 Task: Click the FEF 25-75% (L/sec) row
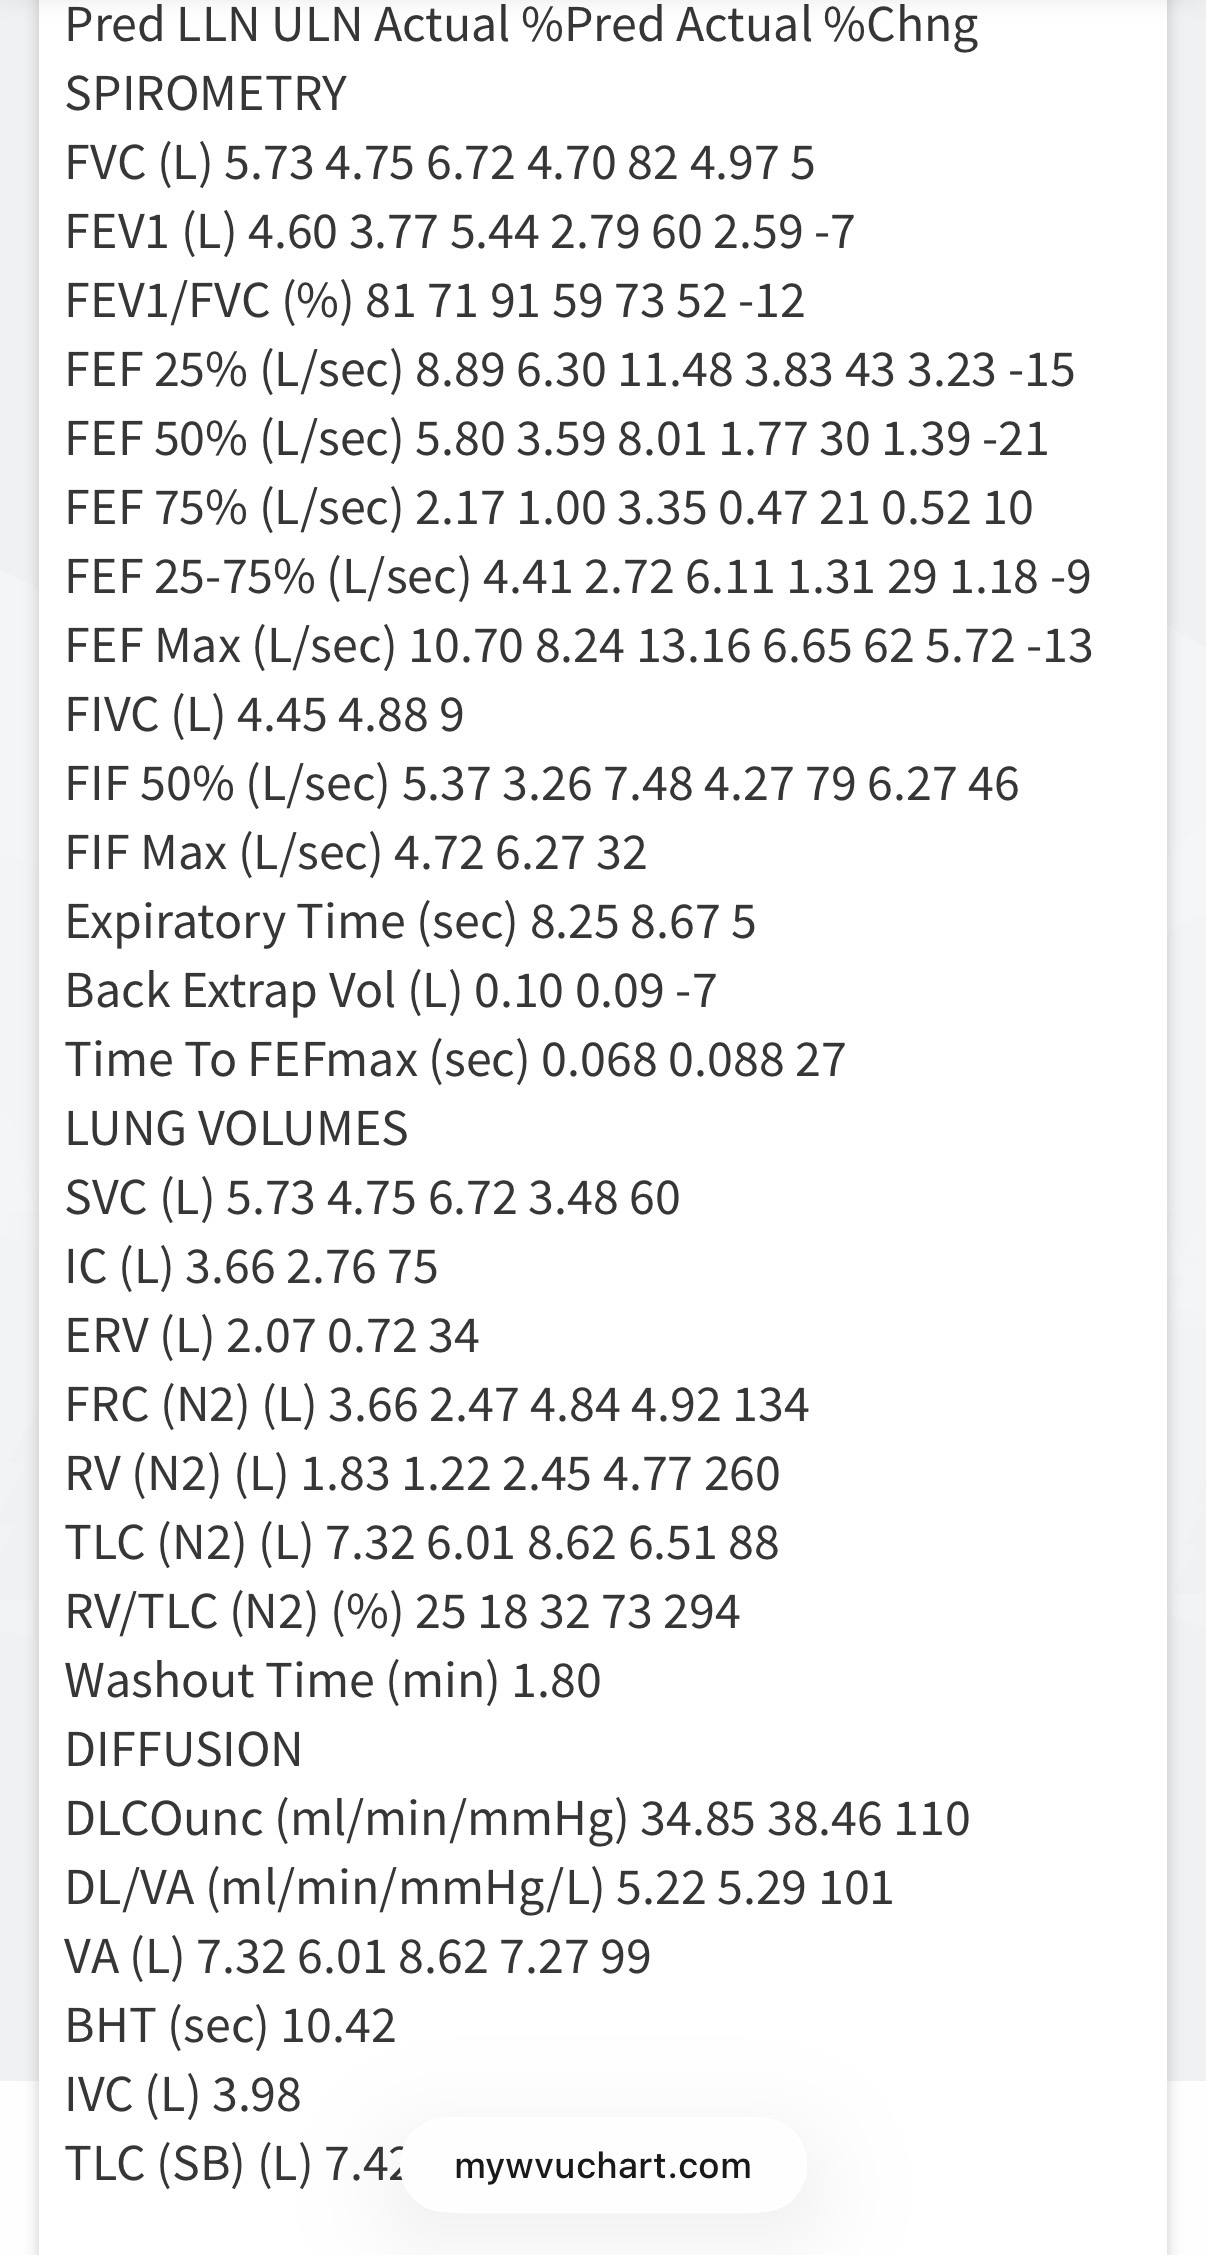click(x=577, y=577)
